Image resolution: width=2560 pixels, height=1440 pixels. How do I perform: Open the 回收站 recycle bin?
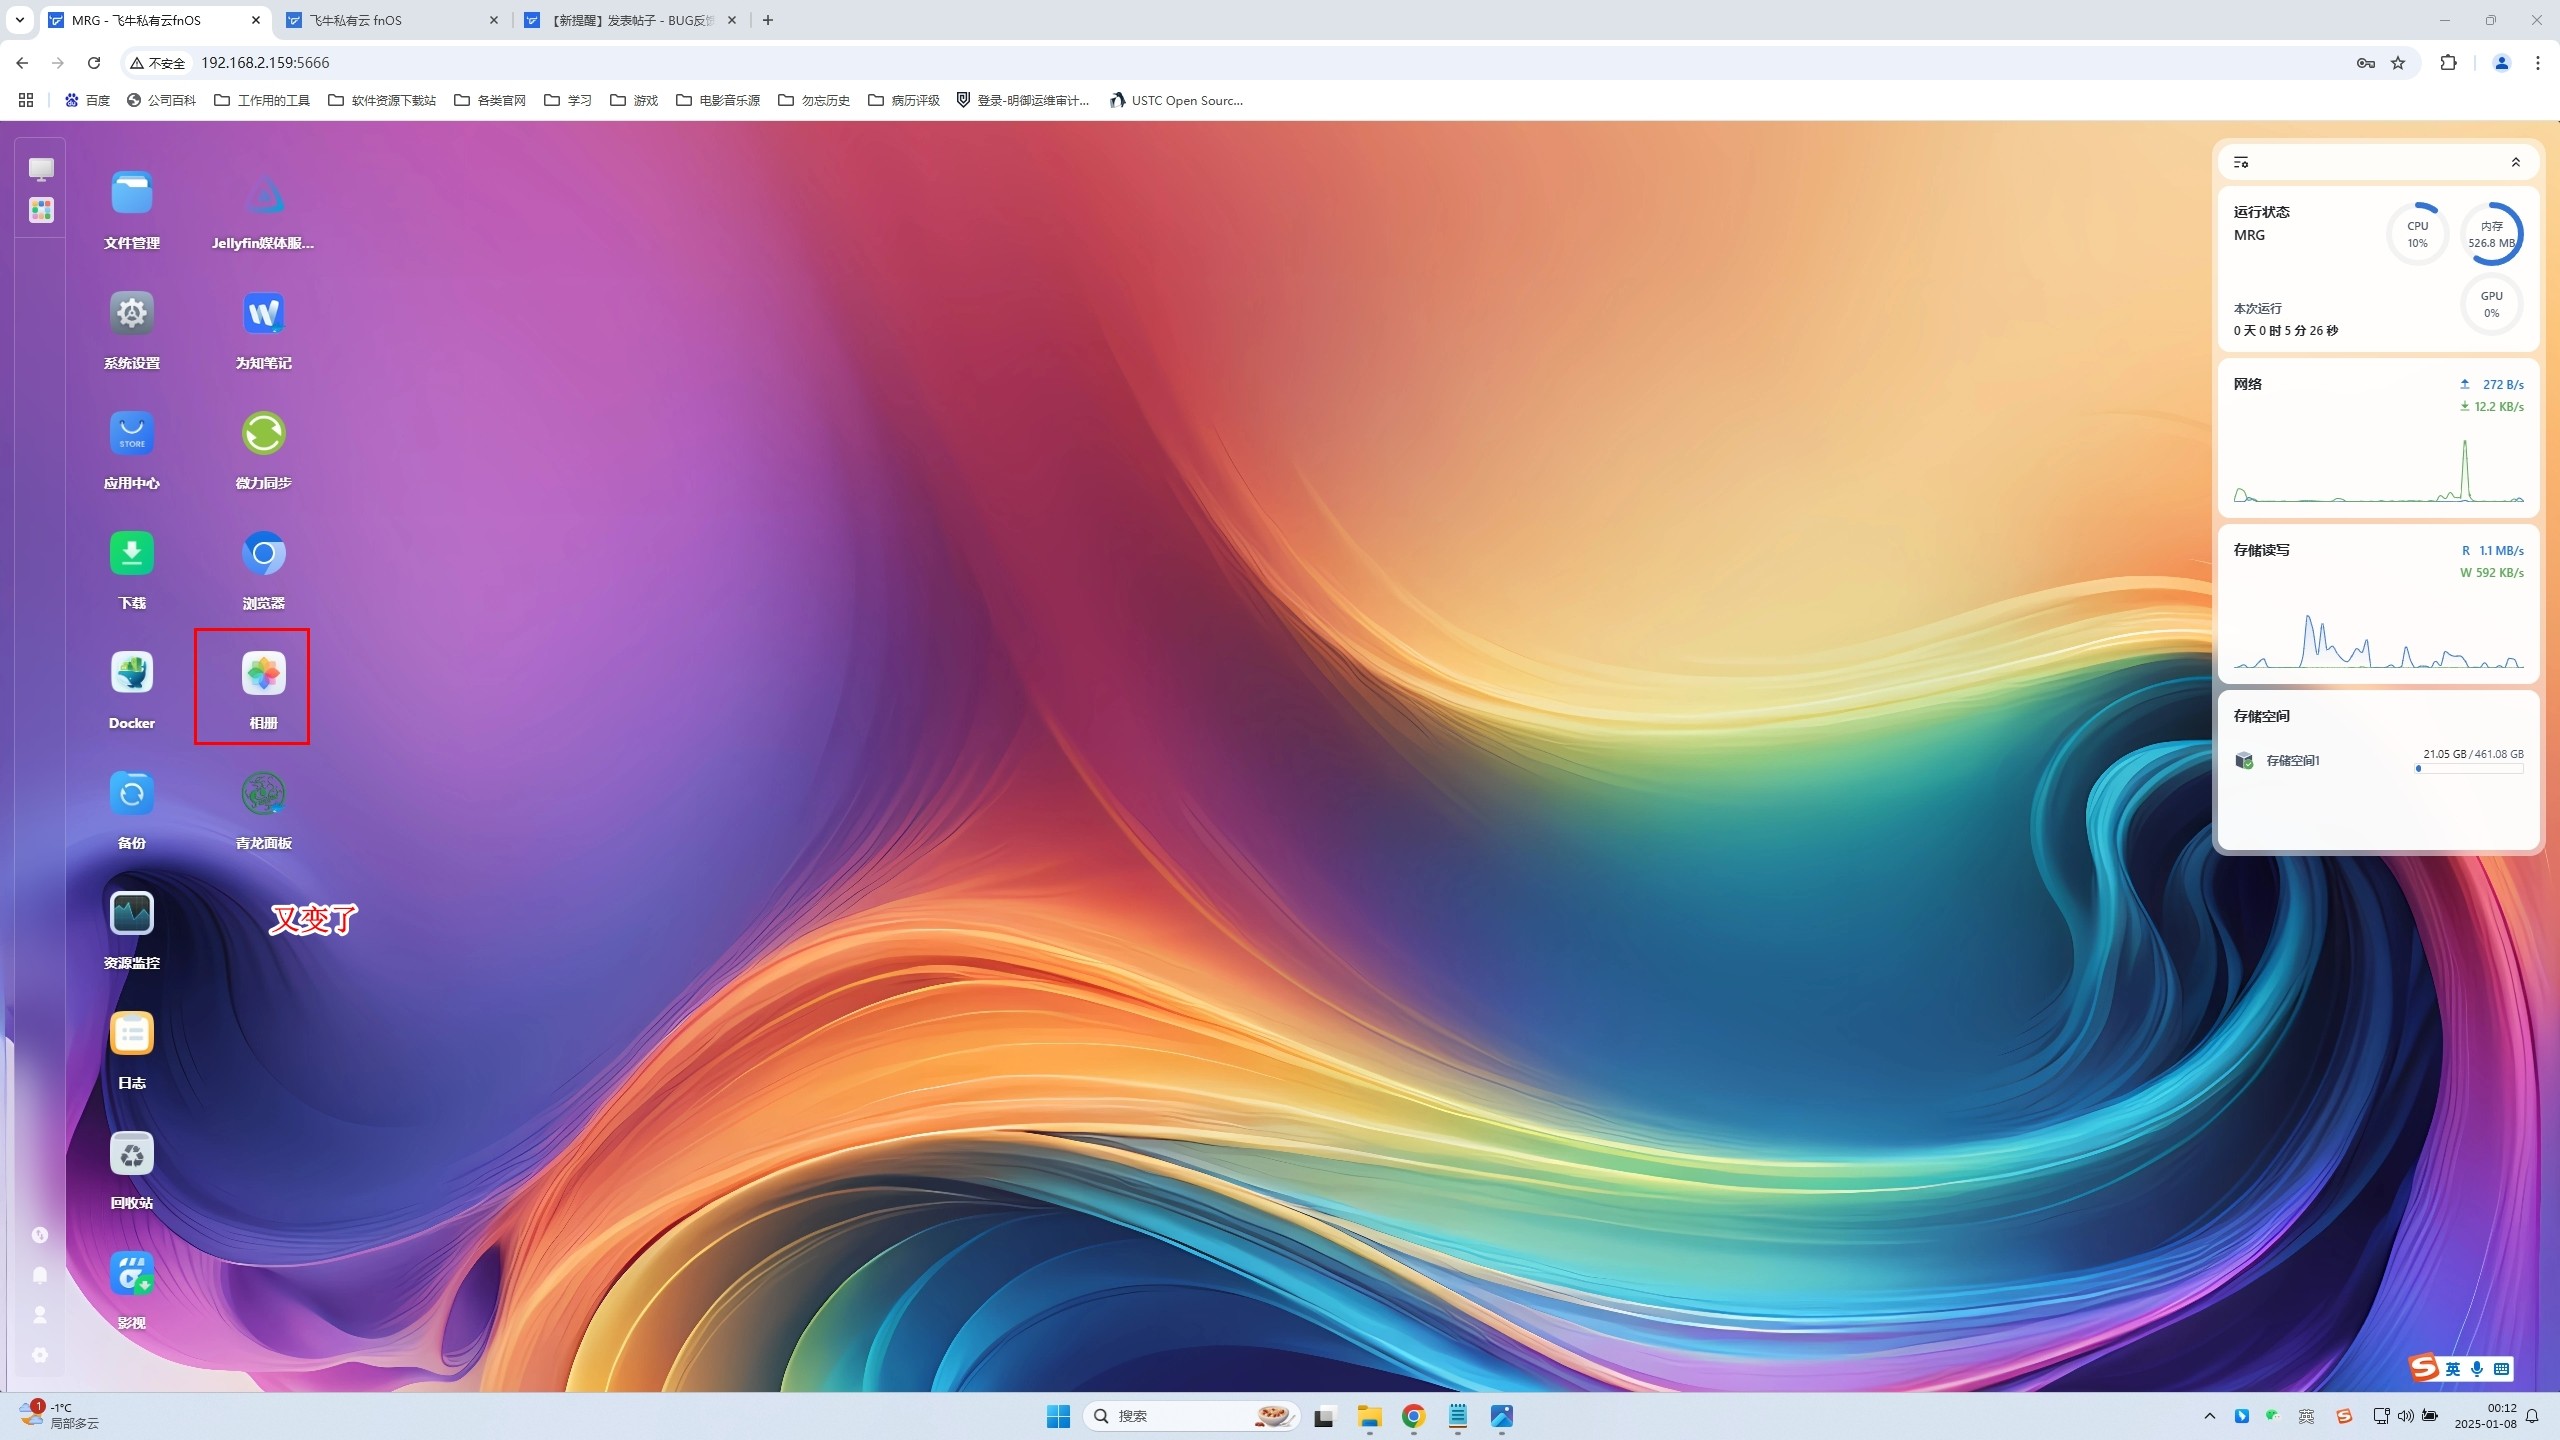tap(131, 1153)
